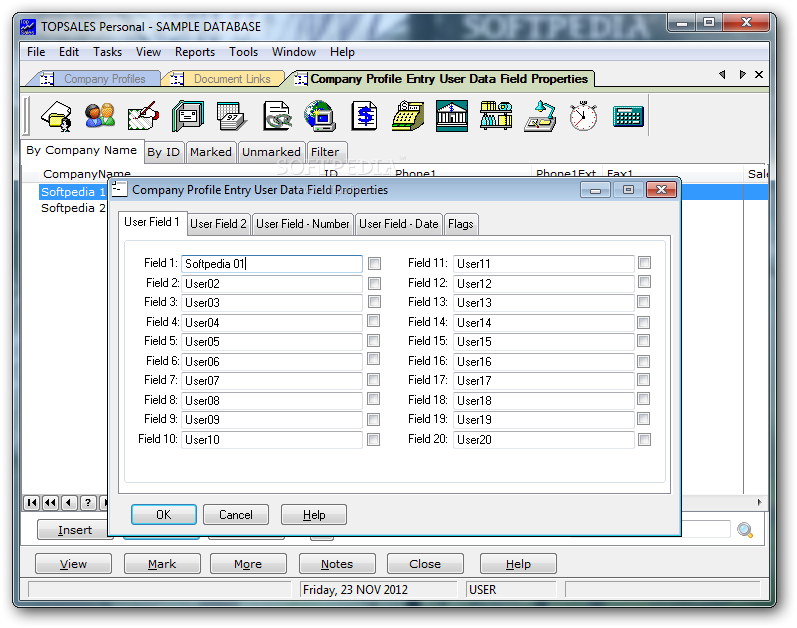Image resolution: width=797 pixels, height=628 pixels.
Task: Open the mail envelope documents toolbar icon
Action: coord(188,116)
